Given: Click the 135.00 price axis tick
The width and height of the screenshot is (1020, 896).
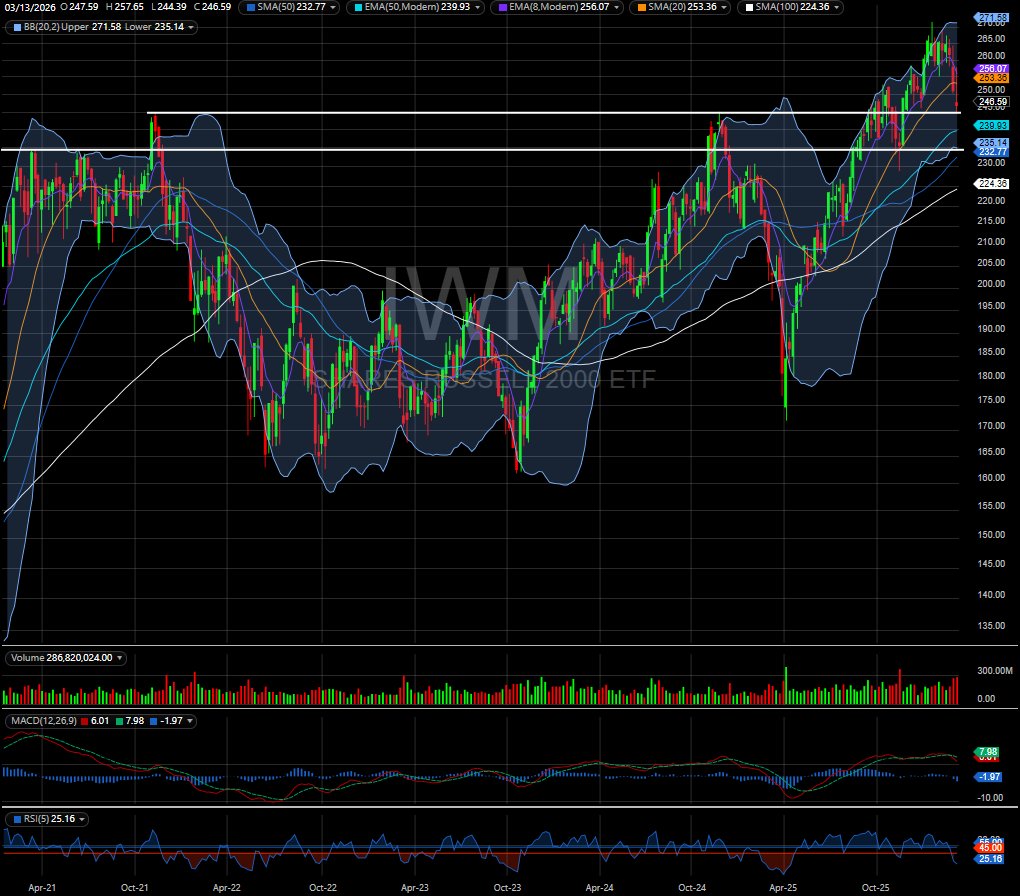Looking at the screenshot, I should (x=991, y=626).
